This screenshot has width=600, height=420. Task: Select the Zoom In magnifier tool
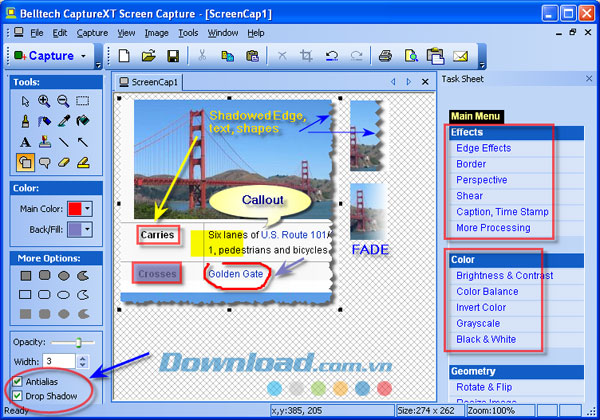tap(43, 101)
